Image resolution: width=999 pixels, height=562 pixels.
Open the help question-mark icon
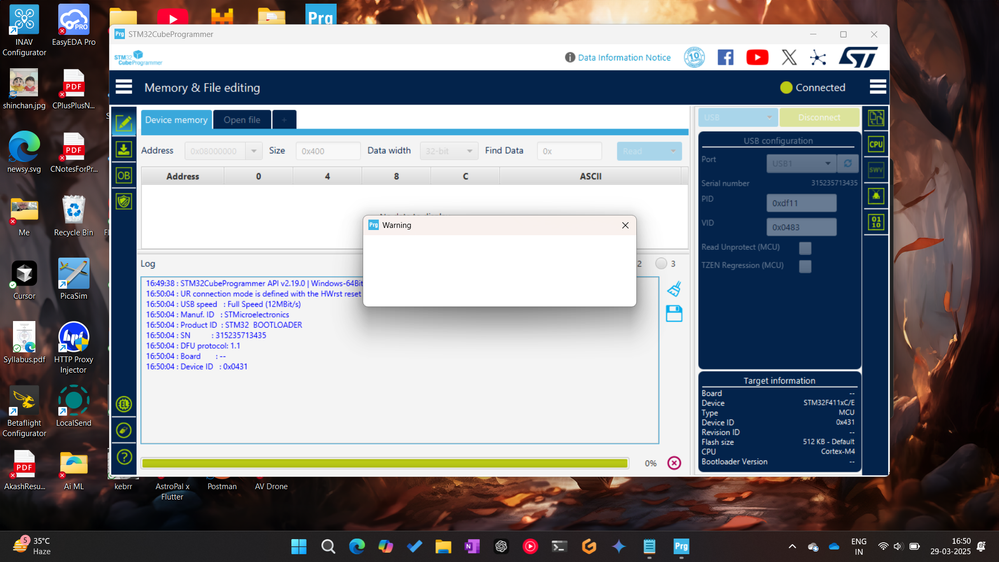(x=124, y=457)
